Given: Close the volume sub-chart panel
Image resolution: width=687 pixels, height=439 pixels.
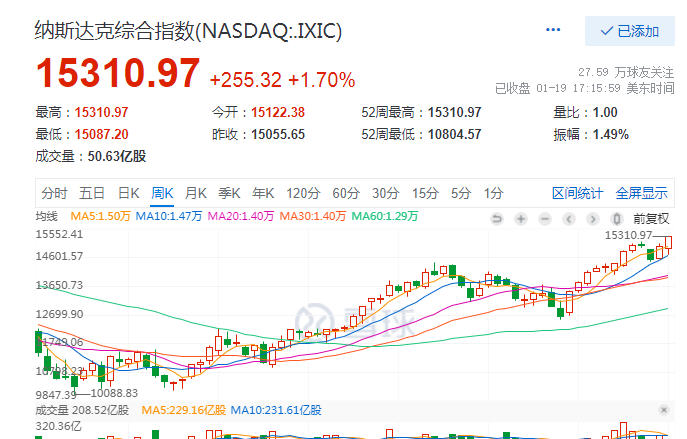Looking at the screenshot, I should click(x=664, y=410).
